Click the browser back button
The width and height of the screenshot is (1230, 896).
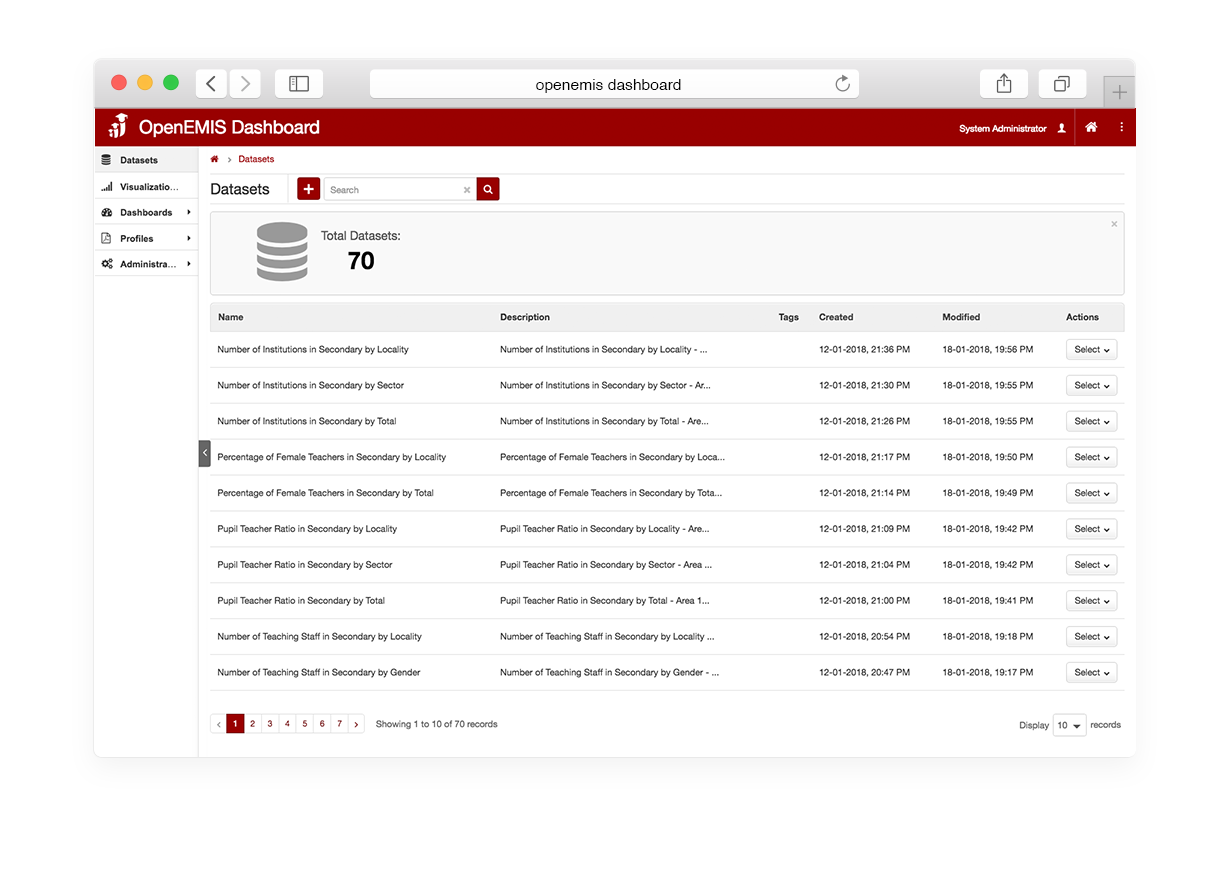211,84
